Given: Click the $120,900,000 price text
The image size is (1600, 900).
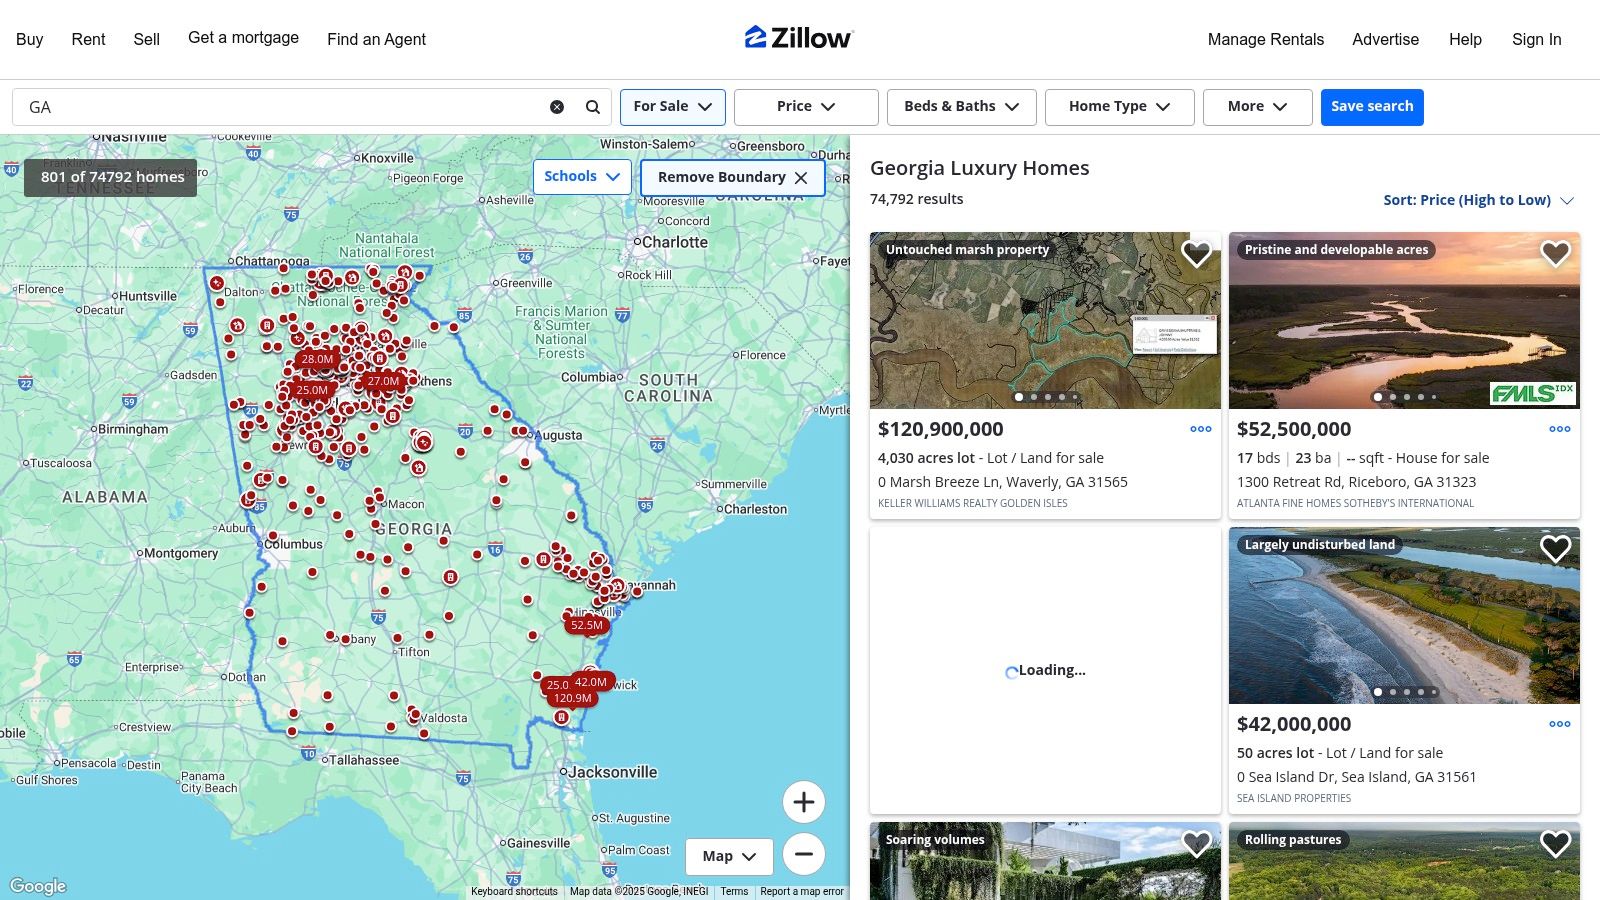Looking at the screenshot, I should [940, 429].
